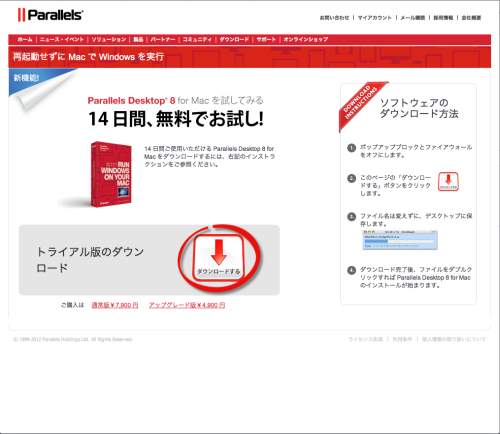Click the トライアル版のダウンロード text
This screenshot has height=434, width=500.
pos(90,259)
